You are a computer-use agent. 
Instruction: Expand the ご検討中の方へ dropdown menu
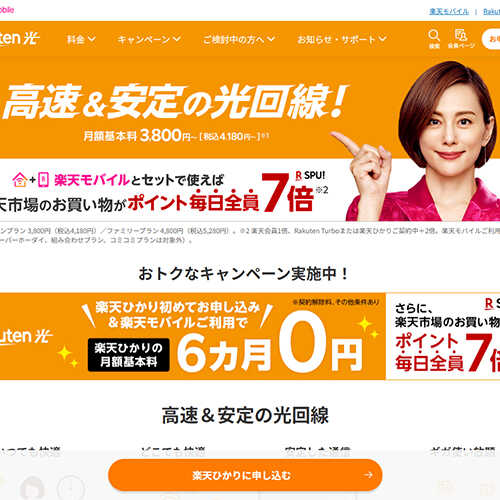(239, 39)
